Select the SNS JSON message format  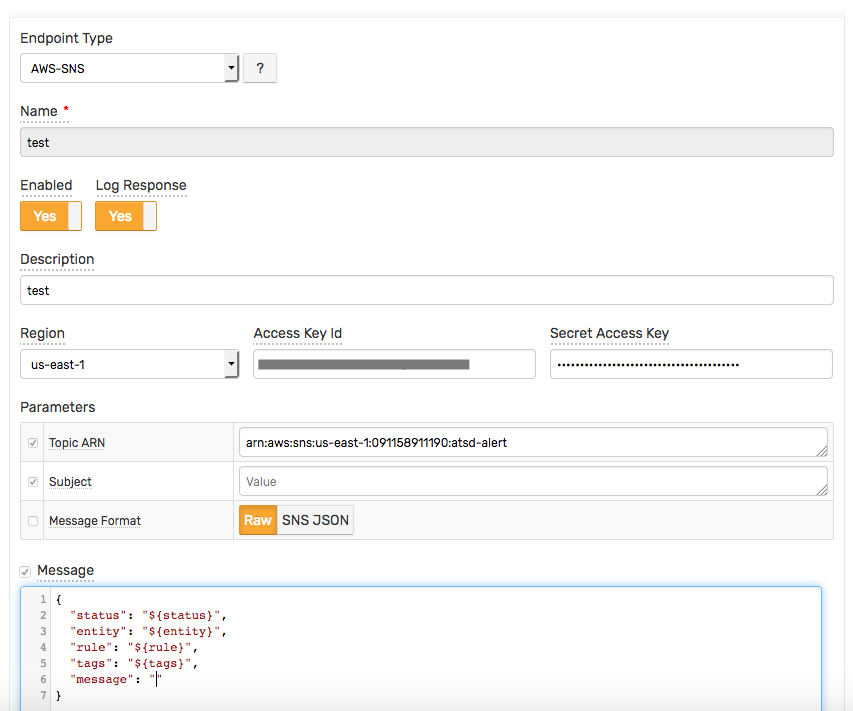[x=316, y=520]
